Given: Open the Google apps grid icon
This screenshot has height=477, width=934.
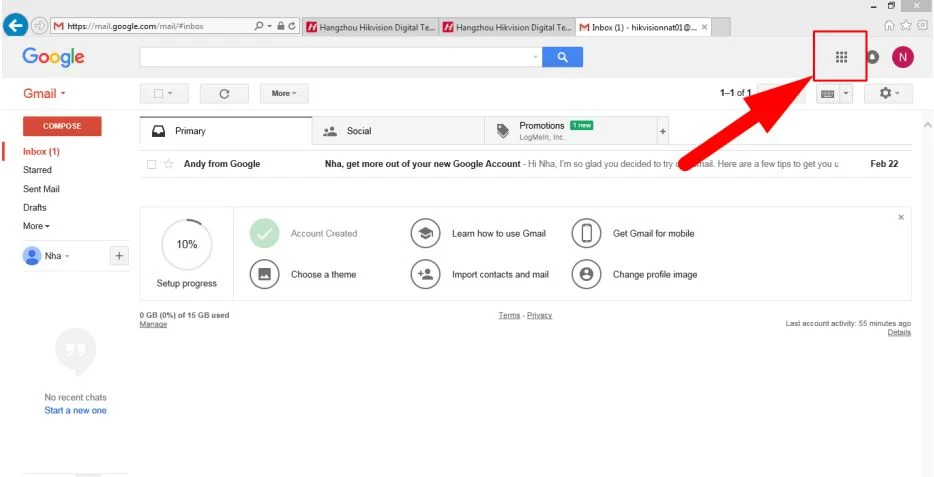Looking at the screenshot, I should 841,57.
